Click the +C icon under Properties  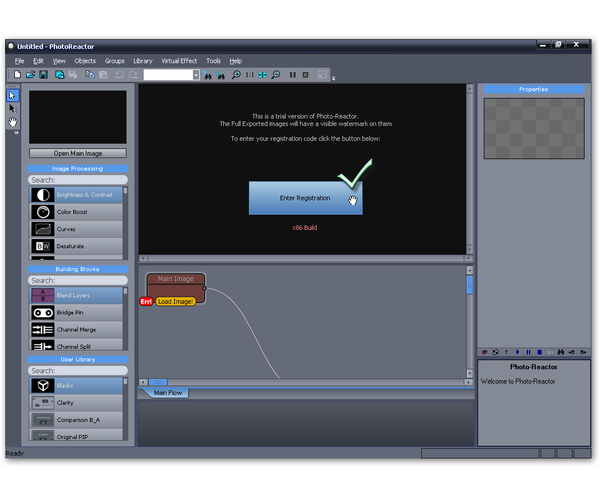coord(572,352)
